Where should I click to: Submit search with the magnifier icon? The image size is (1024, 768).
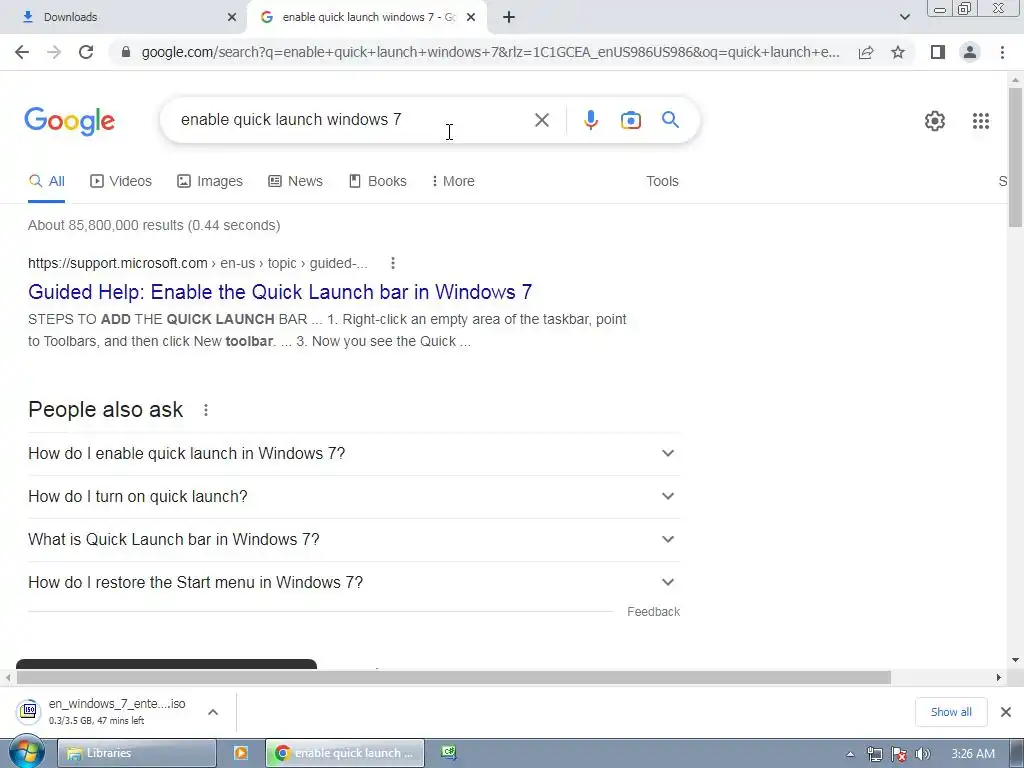click(x=670, y=120)
